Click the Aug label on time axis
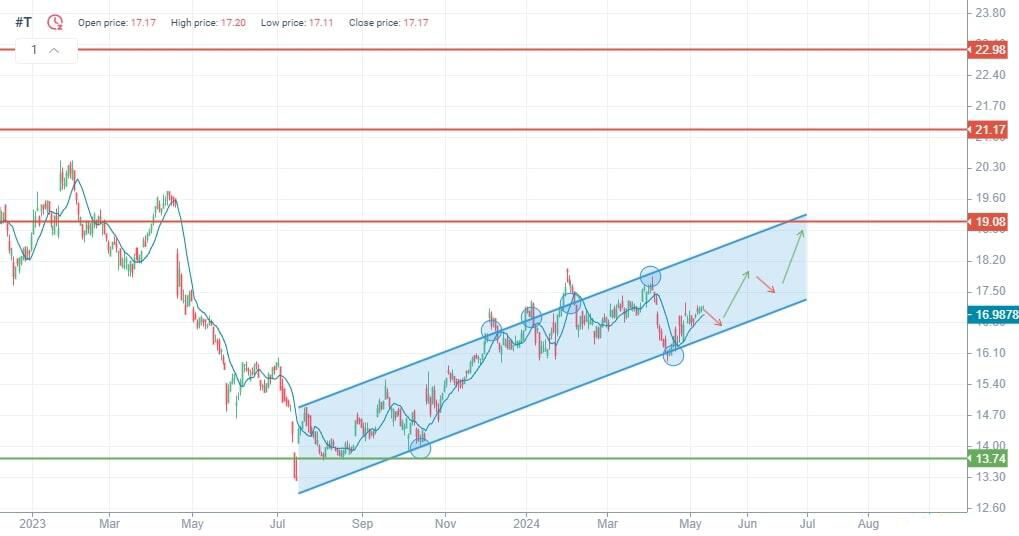The width and height of the screenshot is (1019, 536). coord(868,523)
